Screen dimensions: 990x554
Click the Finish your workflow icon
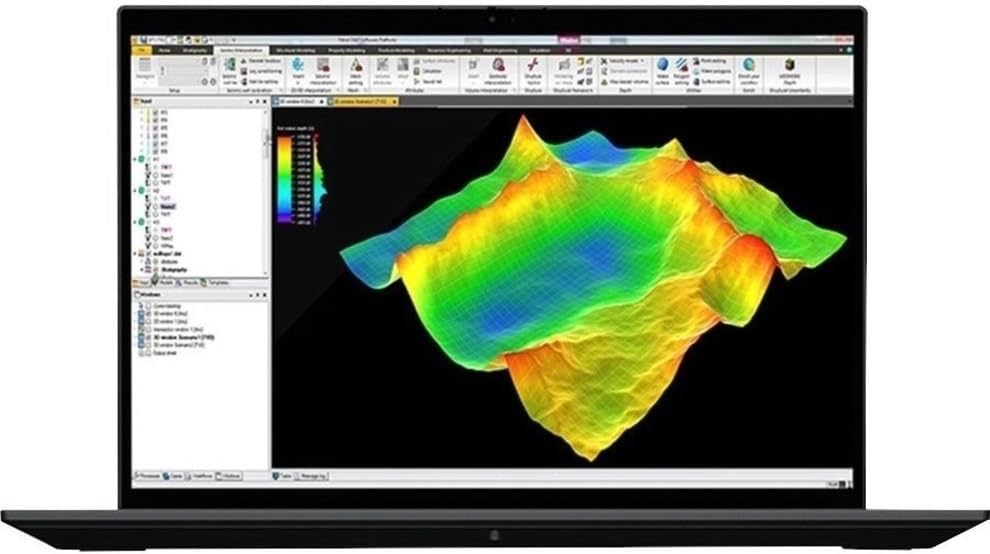[x=747, y=65]
